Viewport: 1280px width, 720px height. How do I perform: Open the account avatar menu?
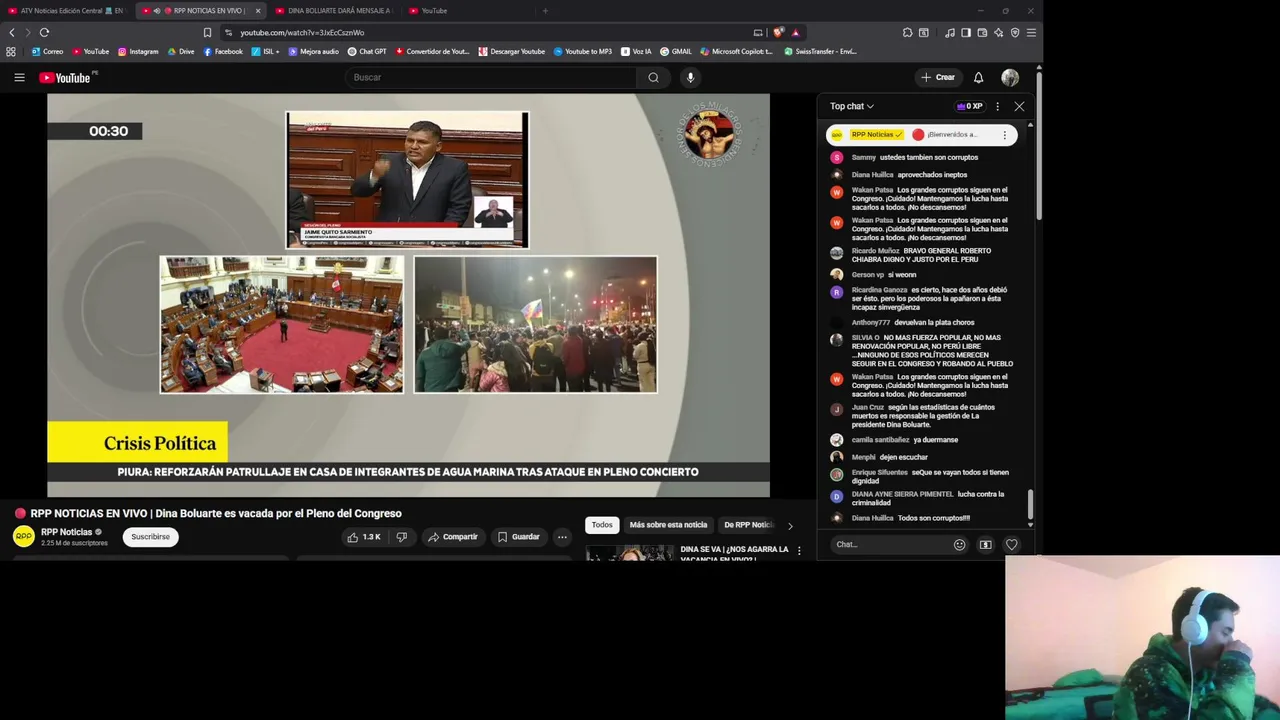[1010, 77]
